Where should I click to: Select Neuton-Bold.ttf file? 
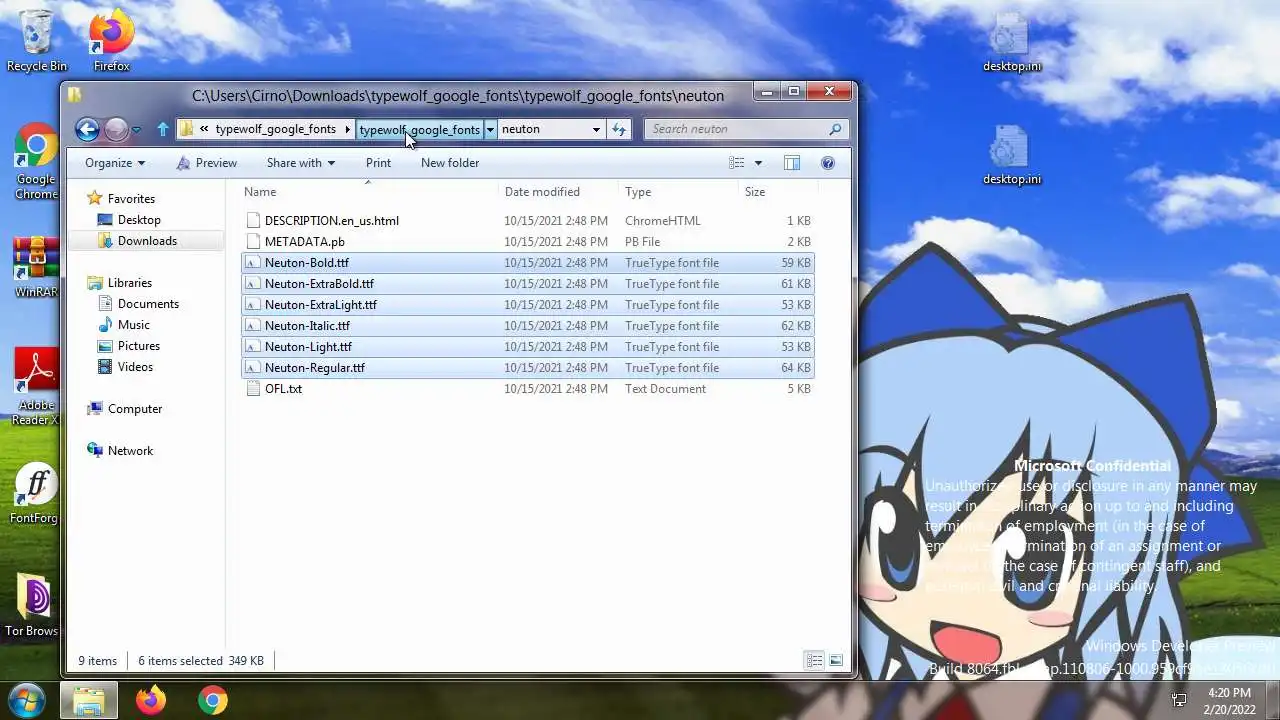[528, 263]
